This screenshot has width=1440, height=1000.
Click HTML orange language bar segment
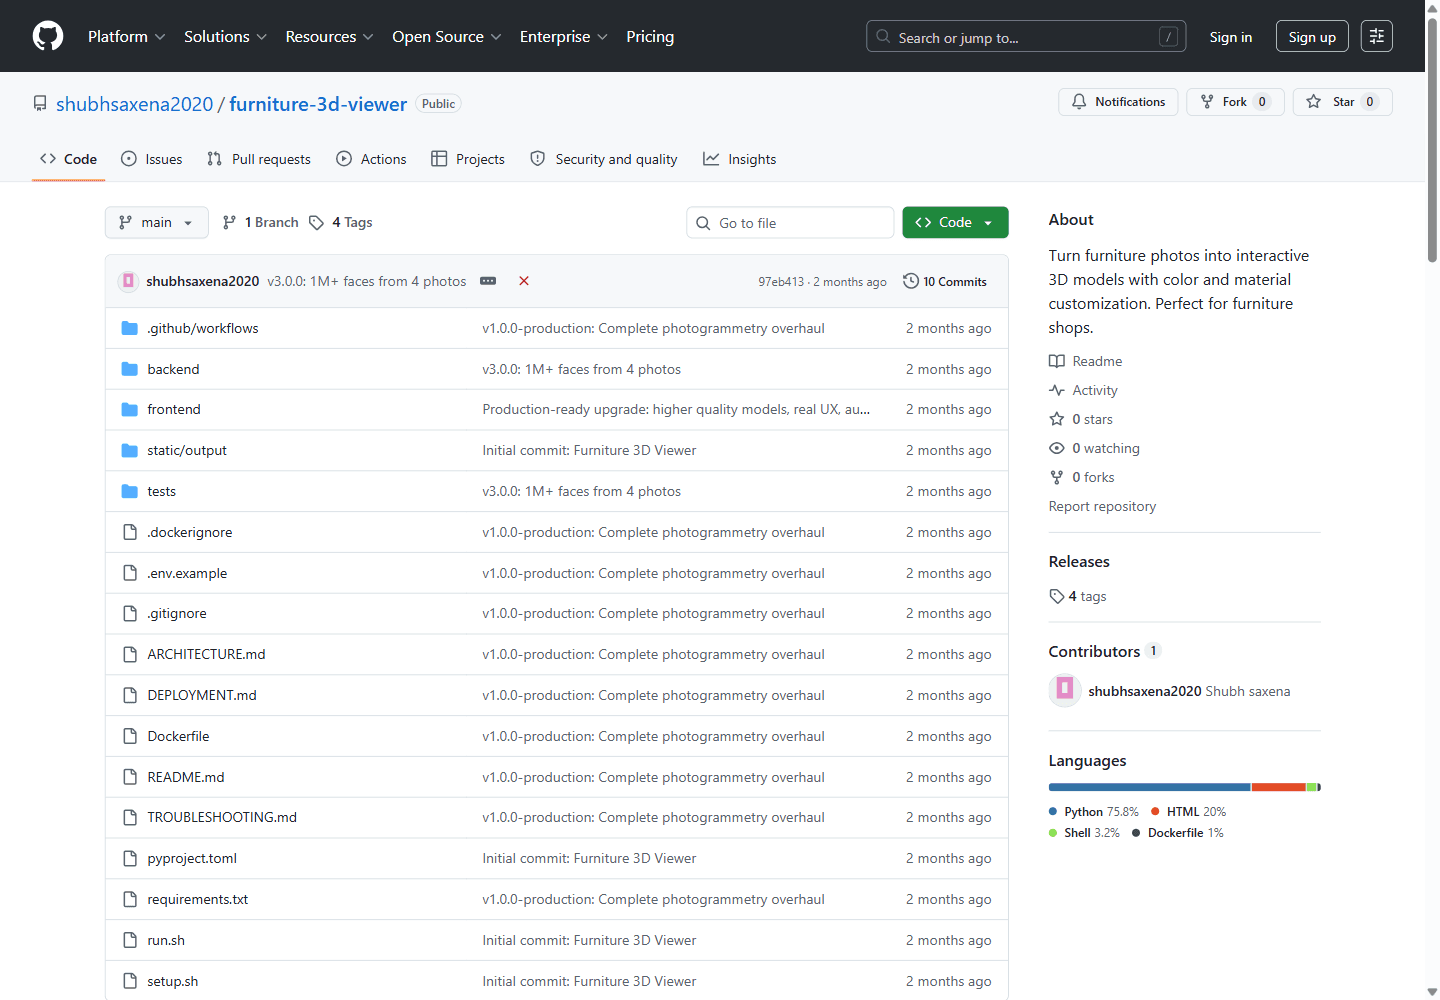(x=1279, y=787)
